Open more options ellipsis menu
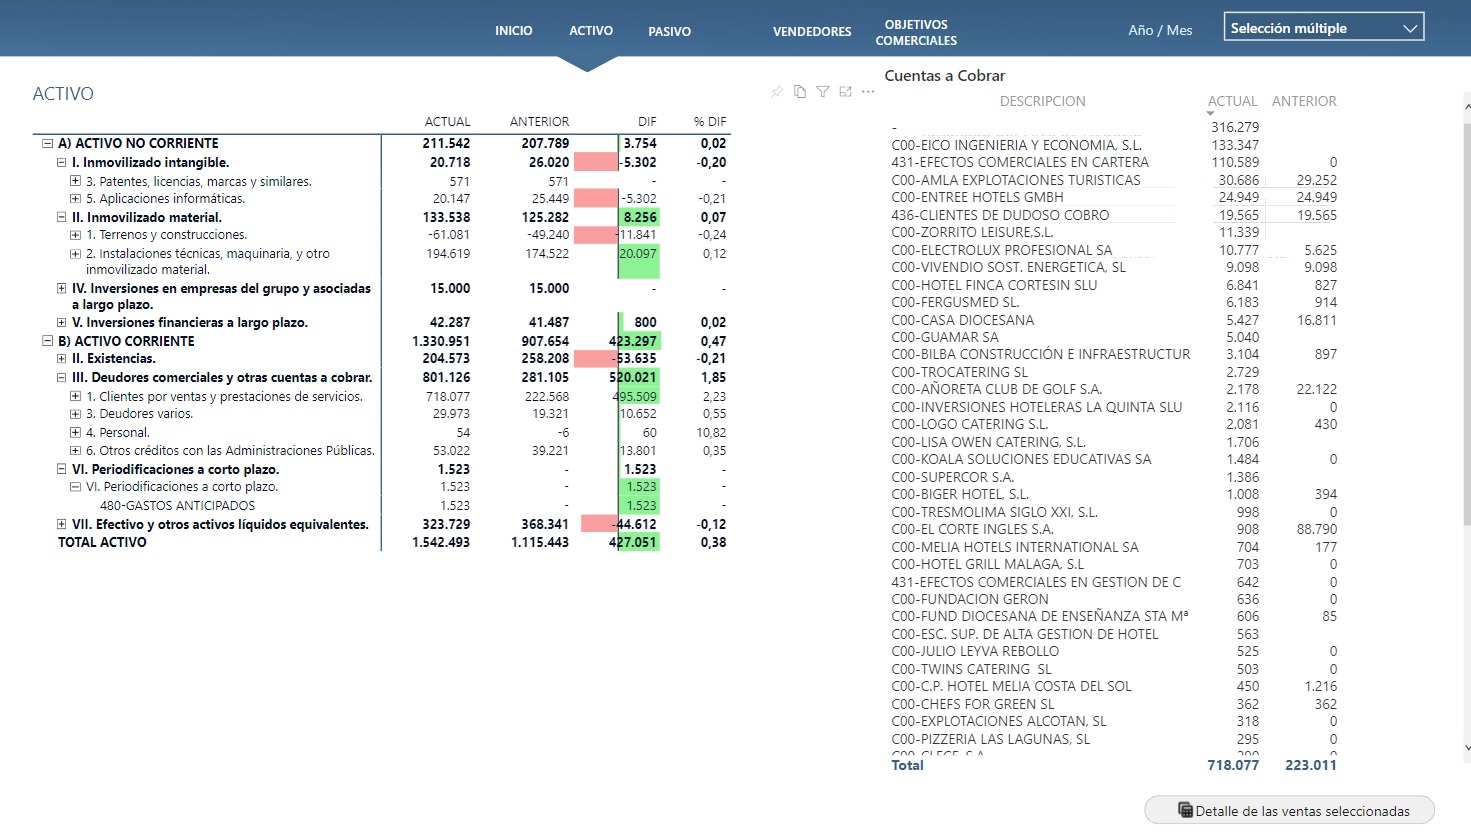Viewport: 1471px width, 832px height. (868, 92)
